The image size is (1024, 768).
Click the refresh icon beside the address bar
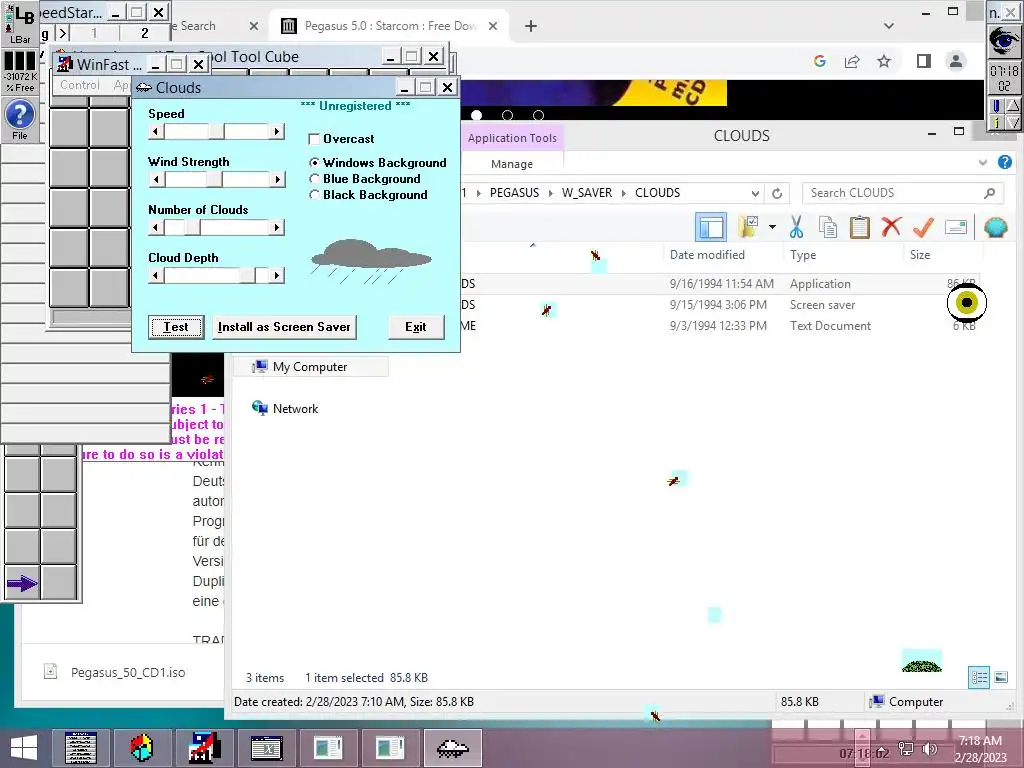coord(776,193)
